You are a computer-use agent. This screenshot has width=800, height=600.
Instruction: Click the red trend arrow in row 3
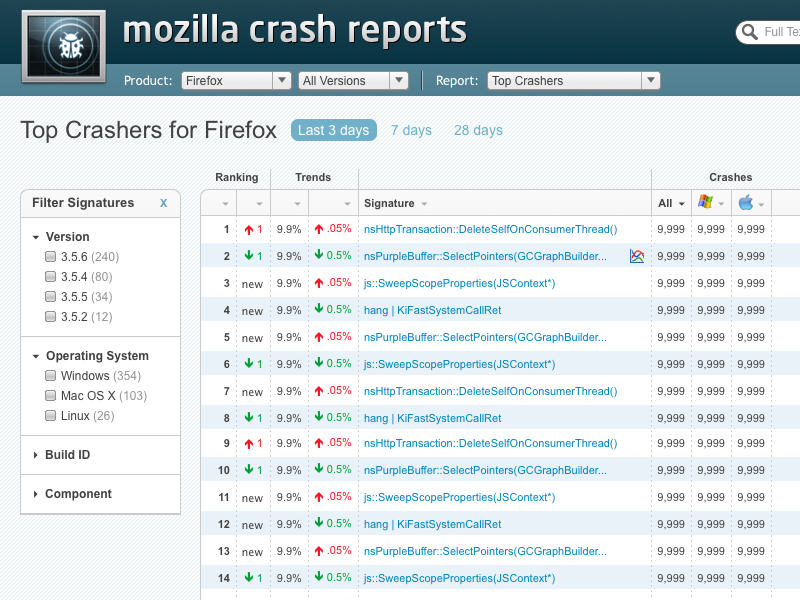pos(319,283)
